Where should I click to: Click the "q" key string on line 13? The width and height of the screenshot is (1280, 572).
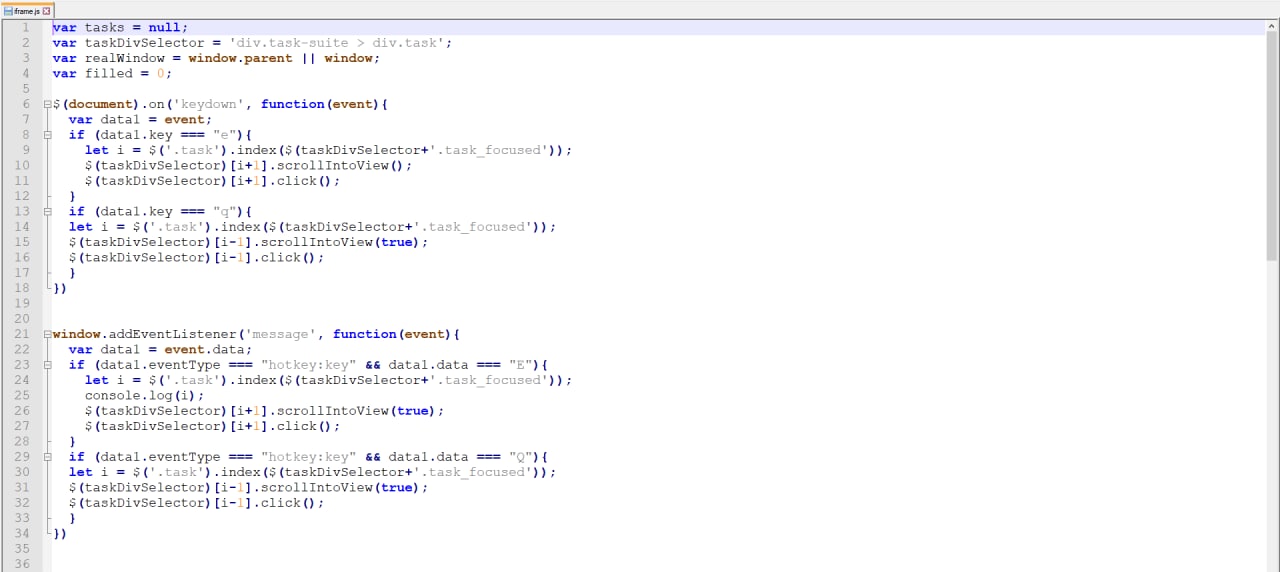tap(224, 212)
